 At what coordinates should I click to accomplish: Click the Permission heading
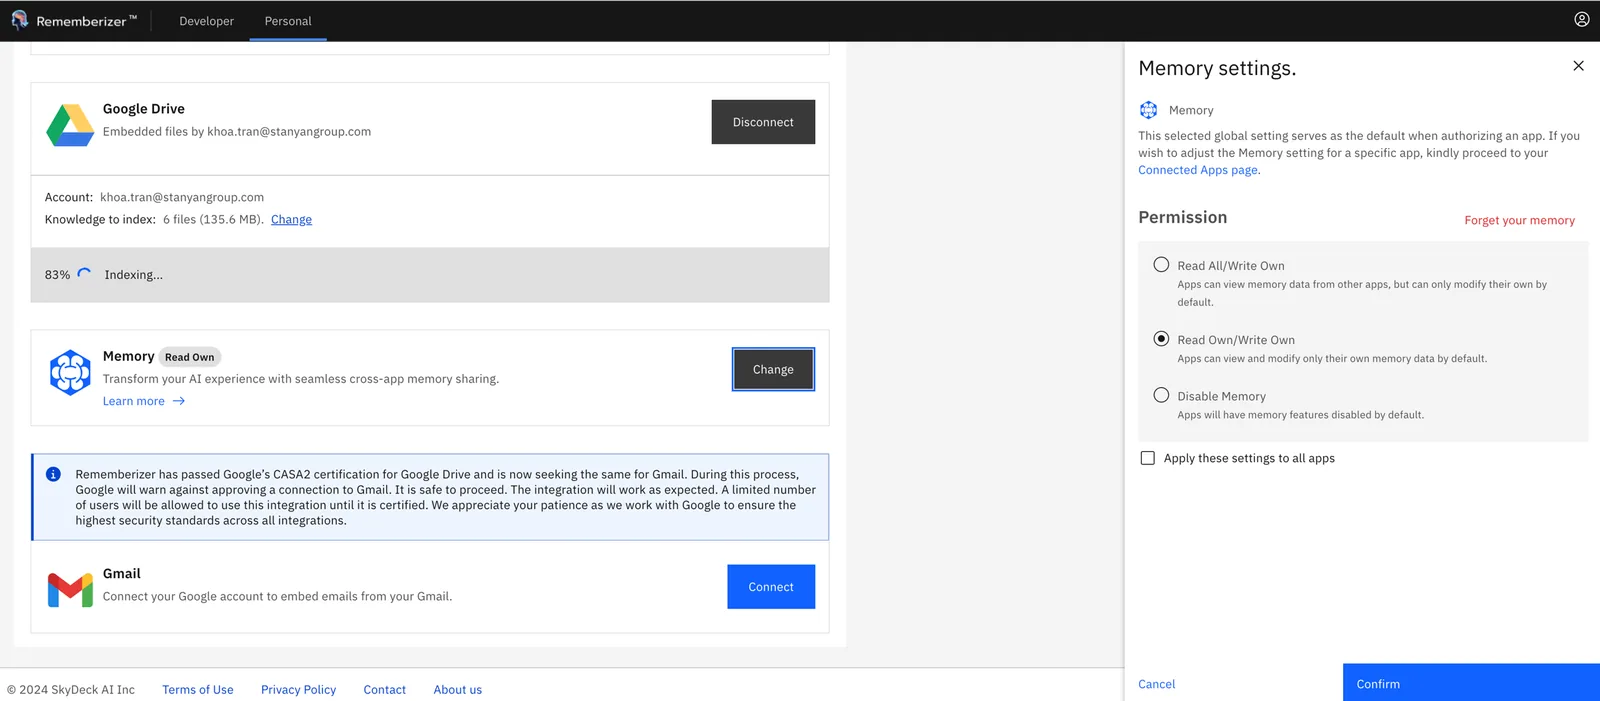pos(1182,217)
